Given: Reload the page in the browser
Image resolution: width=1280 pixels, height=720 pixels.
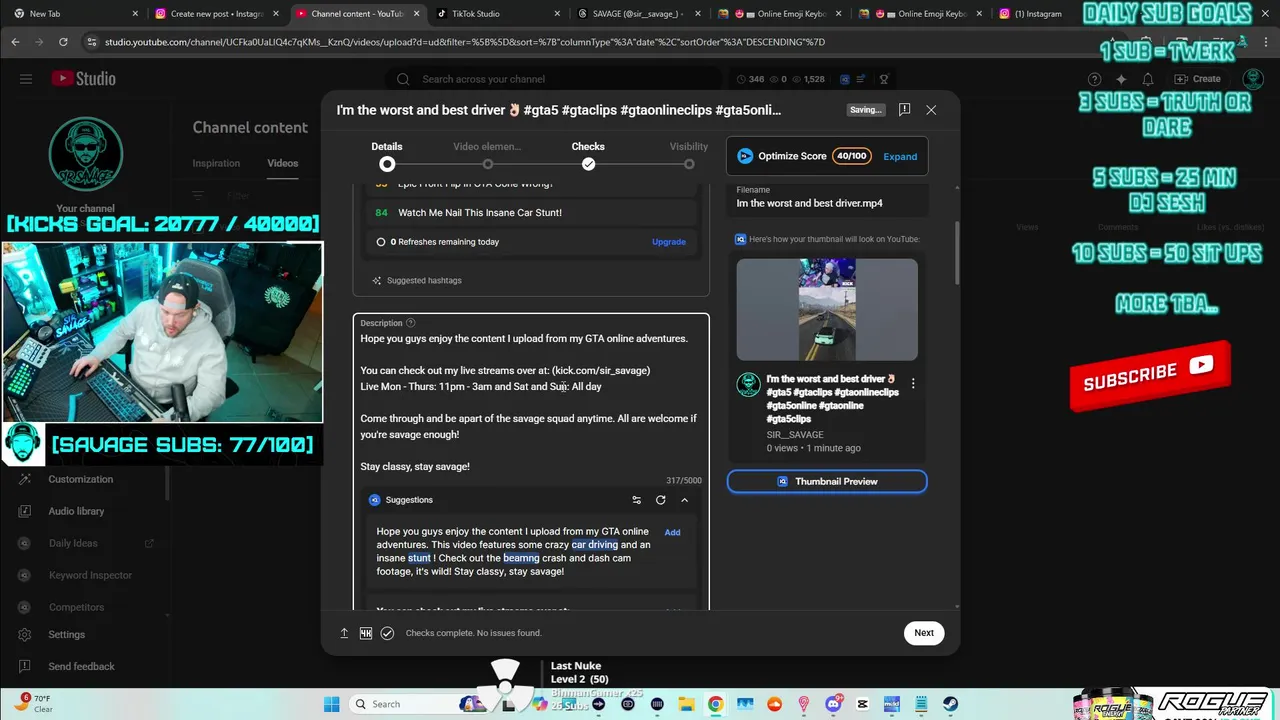Looking at the screenshot, I should click(63, 42).
